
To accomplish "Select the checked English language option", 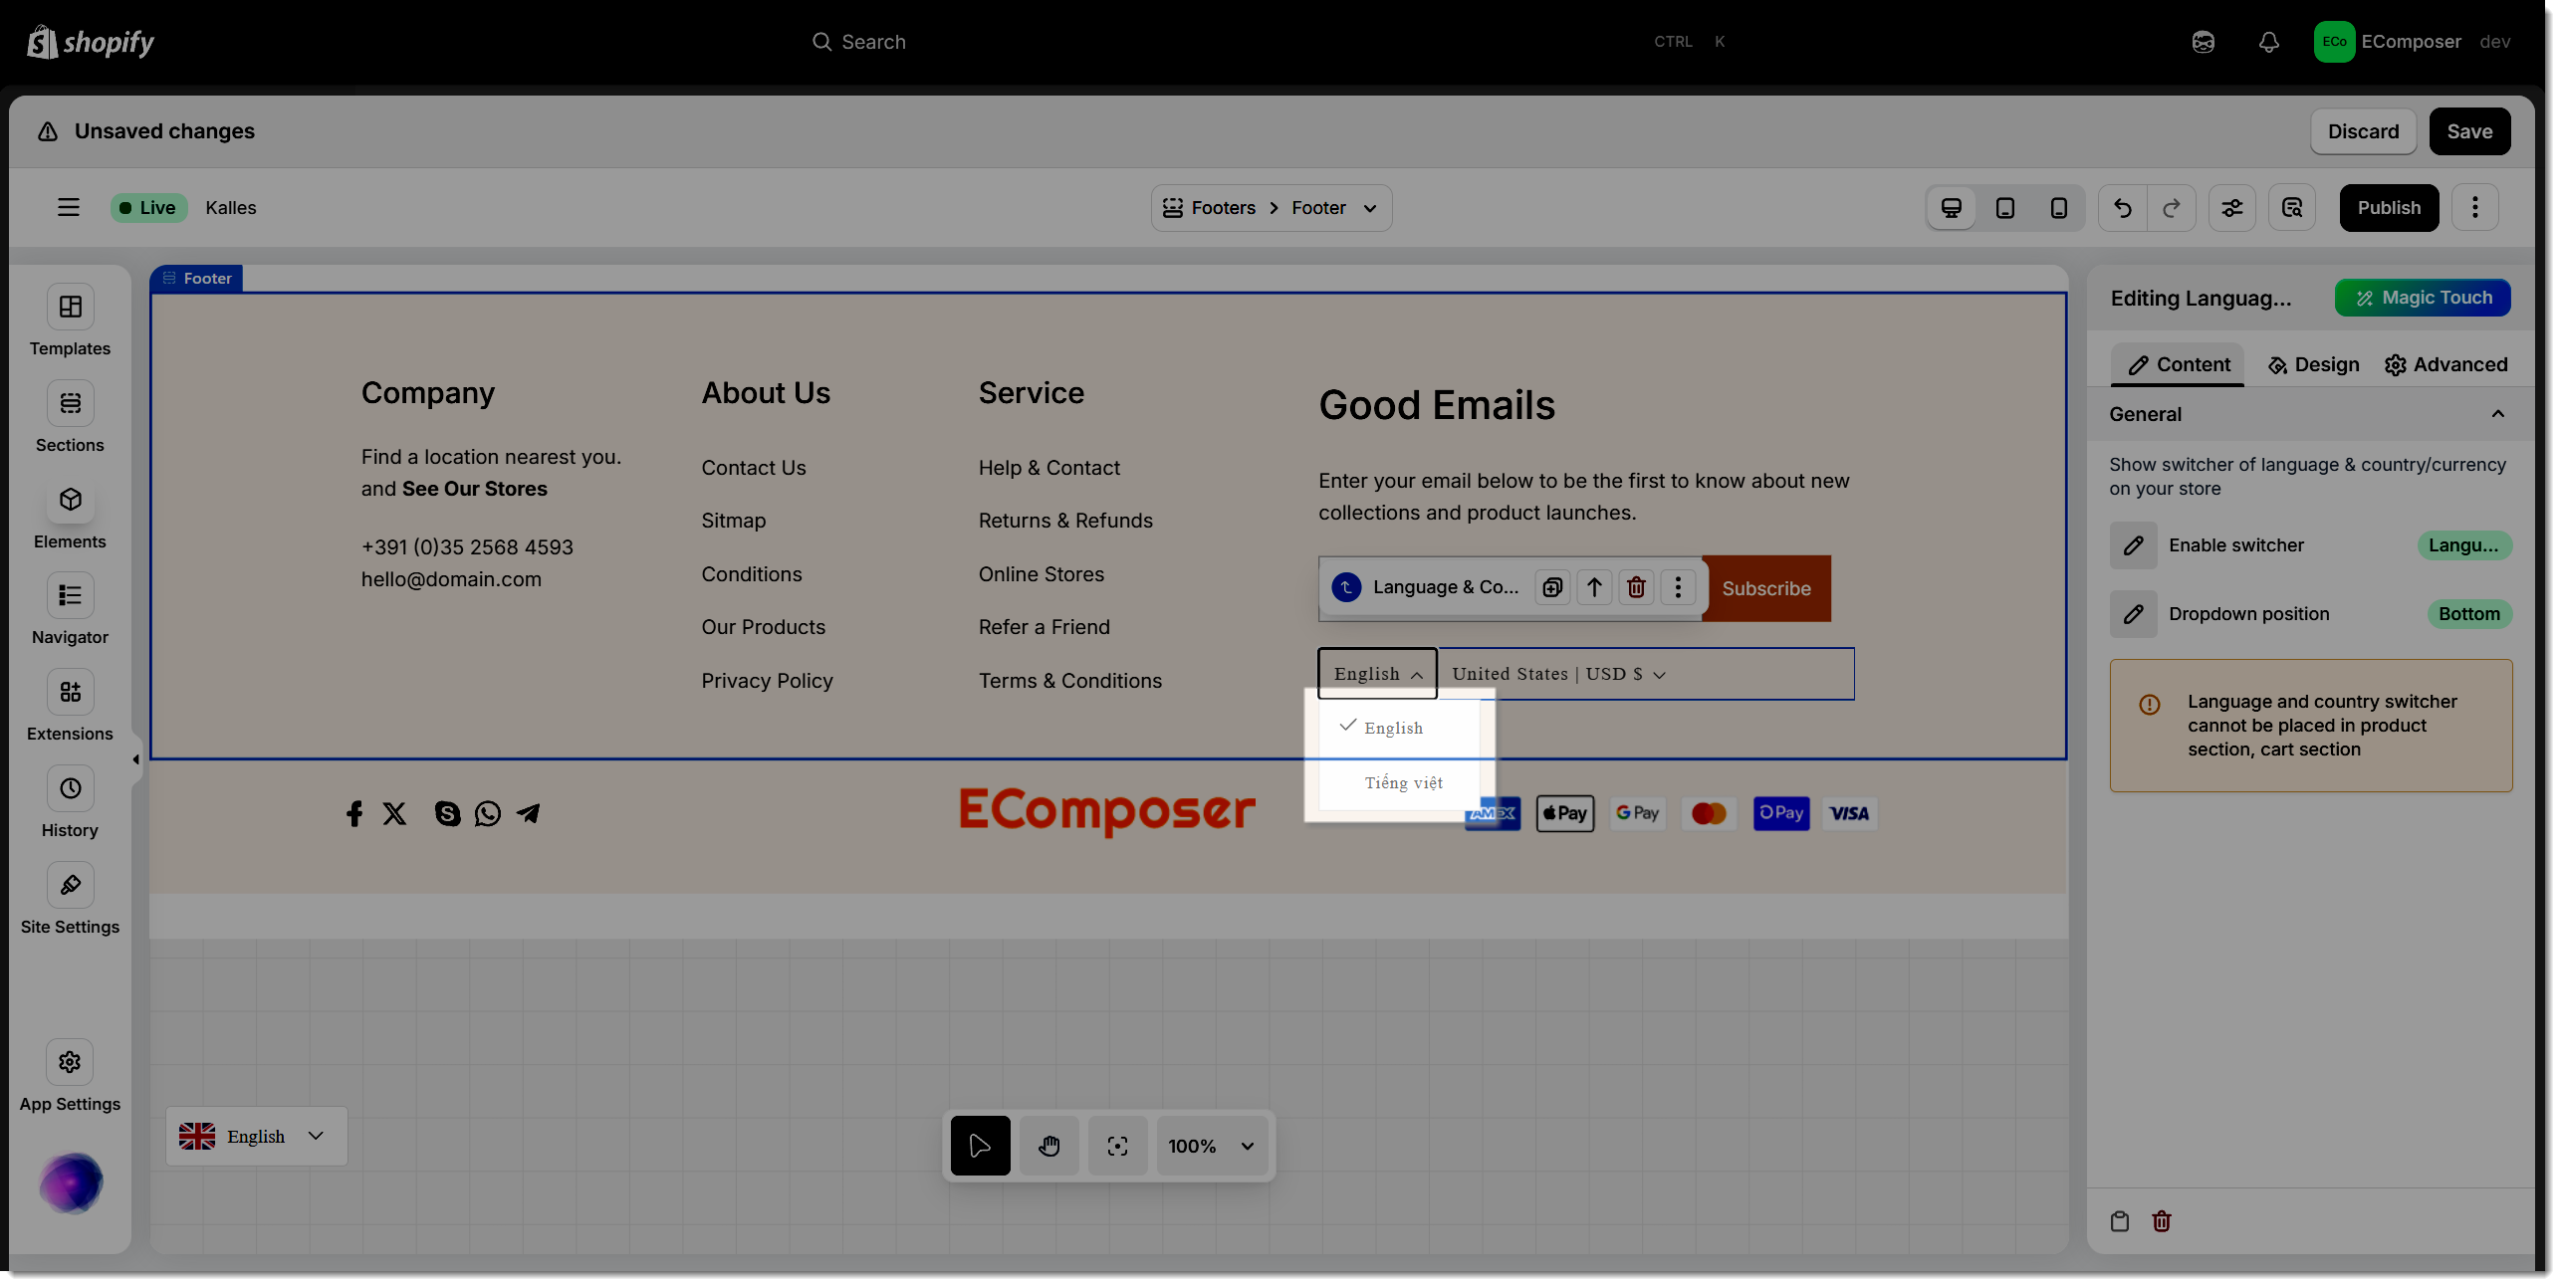I will point(1392,728).
